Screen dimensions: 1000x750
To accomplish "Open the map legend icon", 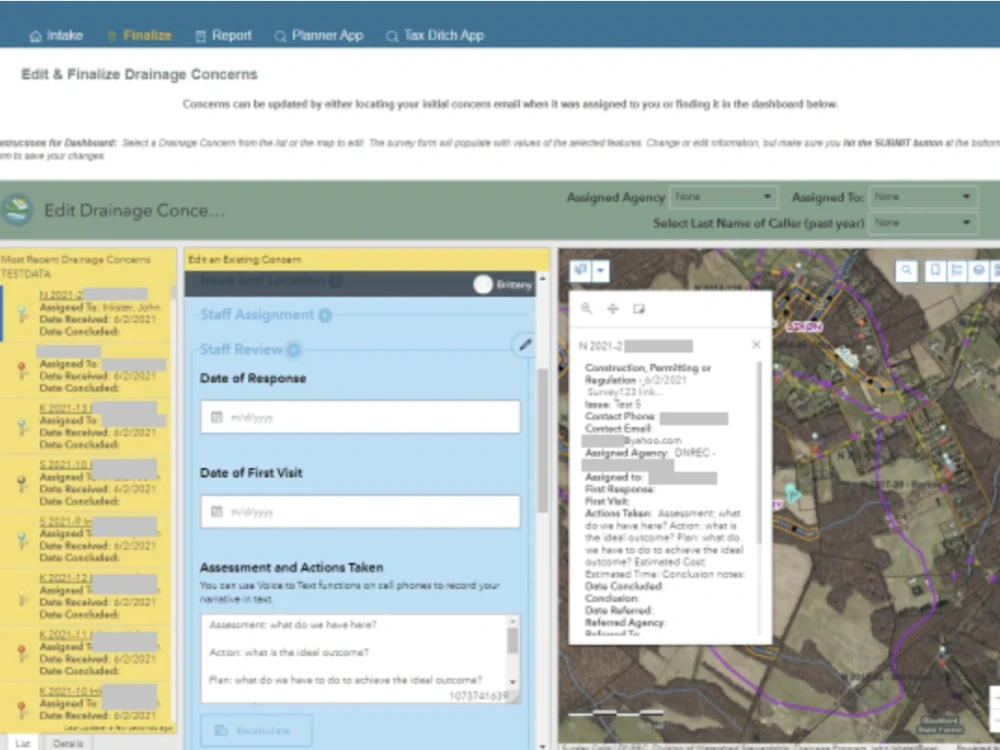I will click(x=957, y=270).
